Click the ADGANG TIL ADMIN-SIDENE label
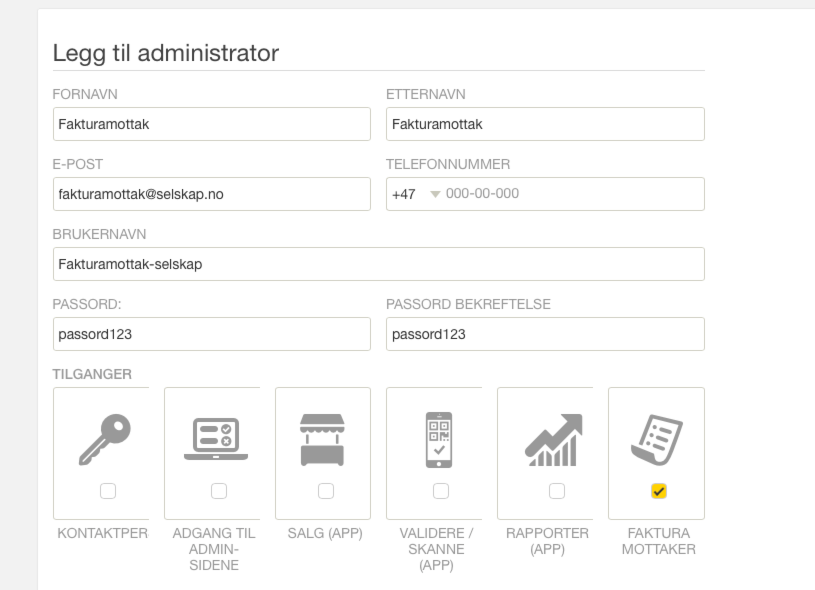Viewport: 815px width, 590px height. point(214,549)
